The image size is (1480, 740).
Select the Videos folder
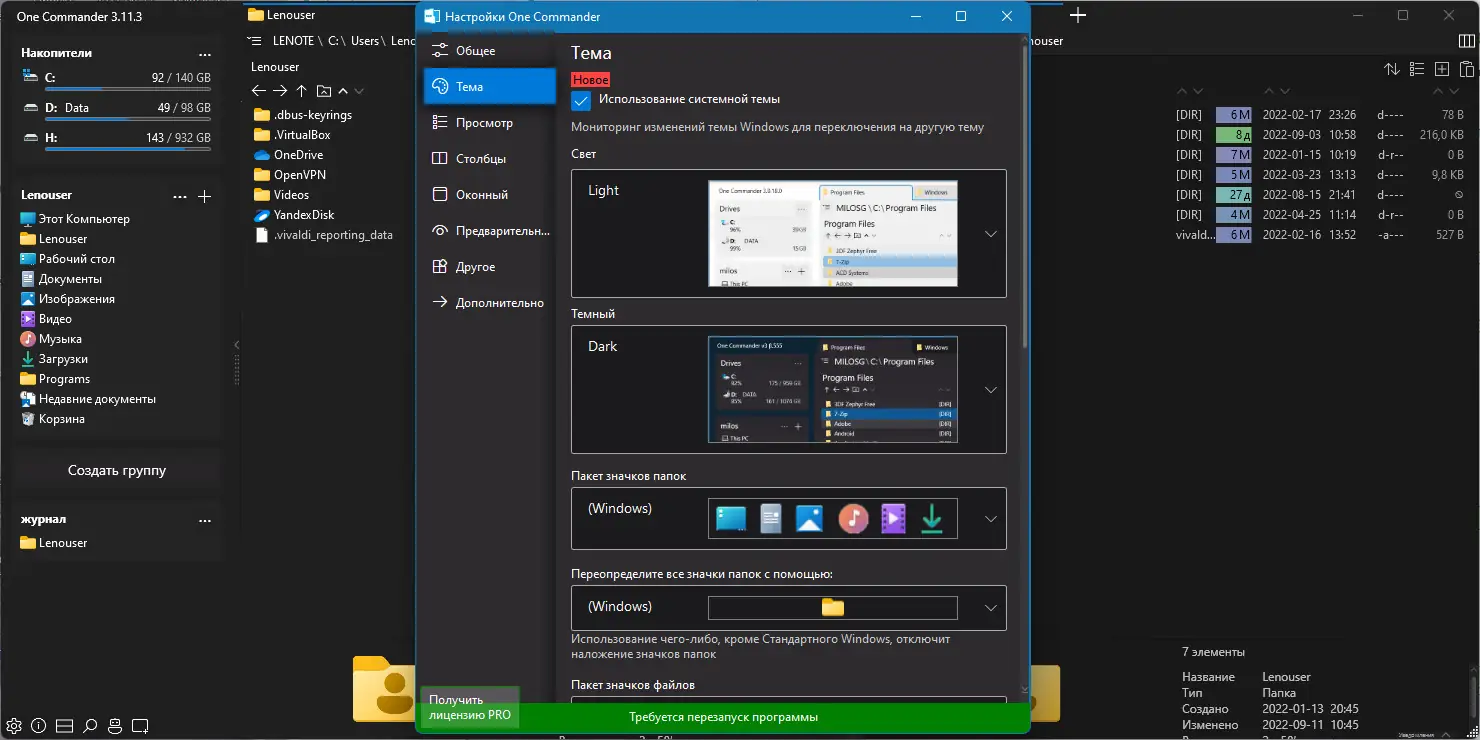281,195
